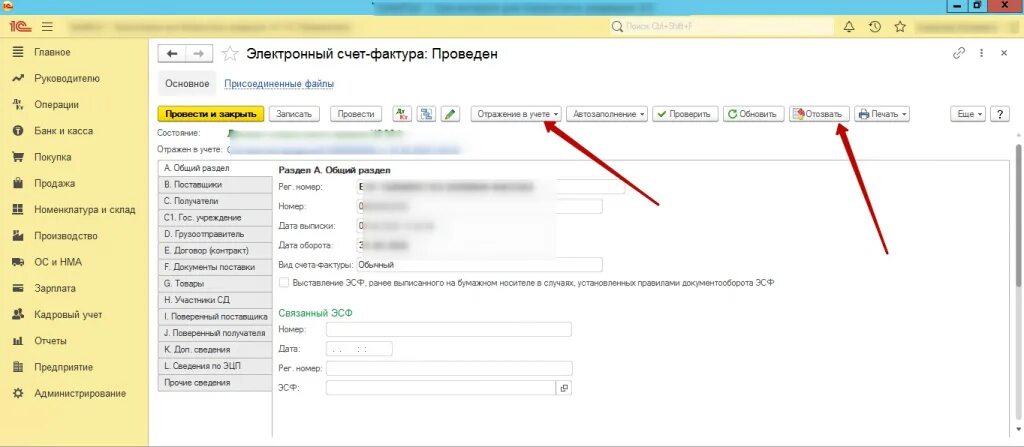Switch to the Основное tab
This screenshot has width=1024, height=447.
(187, 84)
